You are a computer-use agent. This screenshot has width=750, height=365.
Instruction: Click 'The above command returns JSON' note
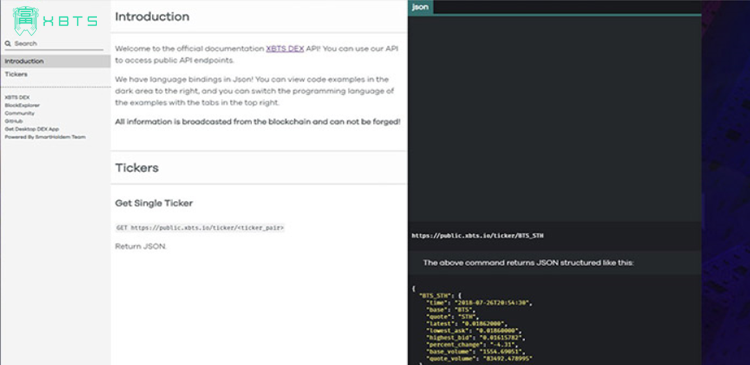[529, 263]
